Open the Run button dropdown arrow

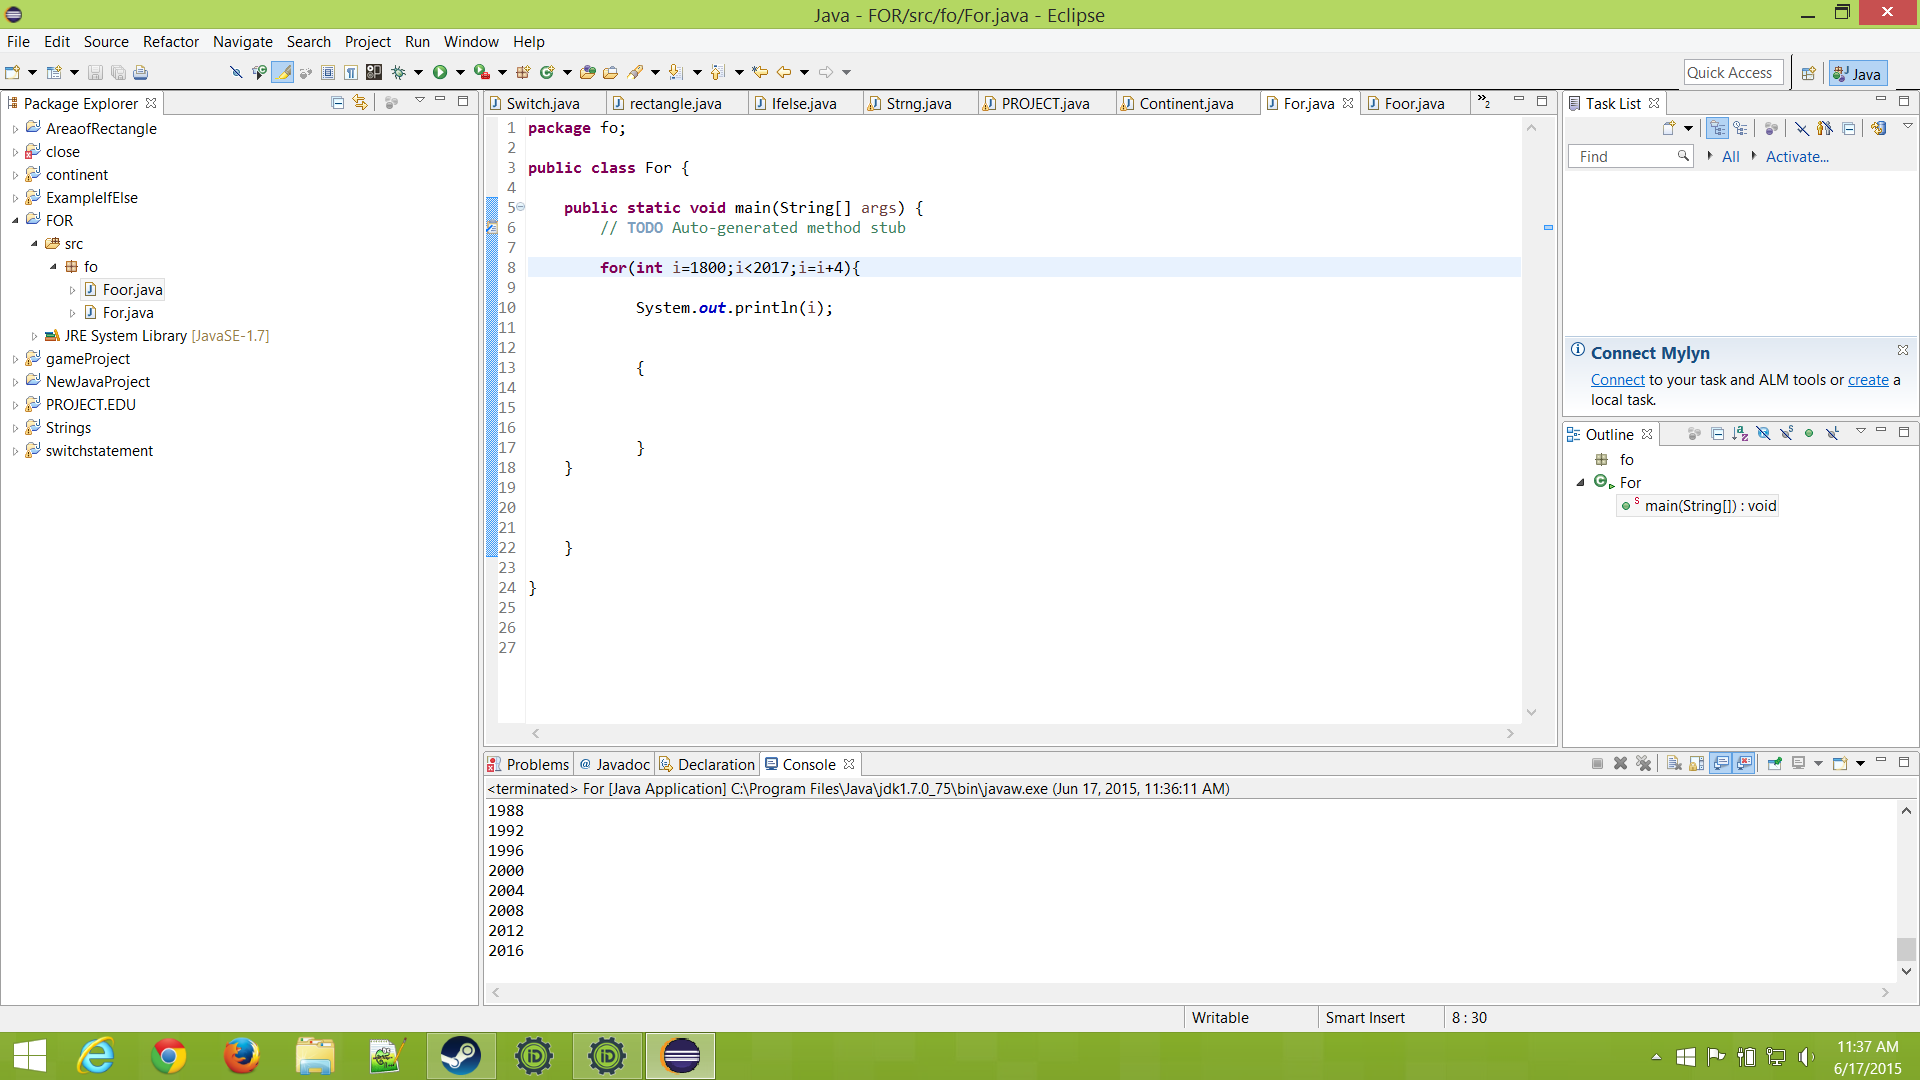click(460, 72)
